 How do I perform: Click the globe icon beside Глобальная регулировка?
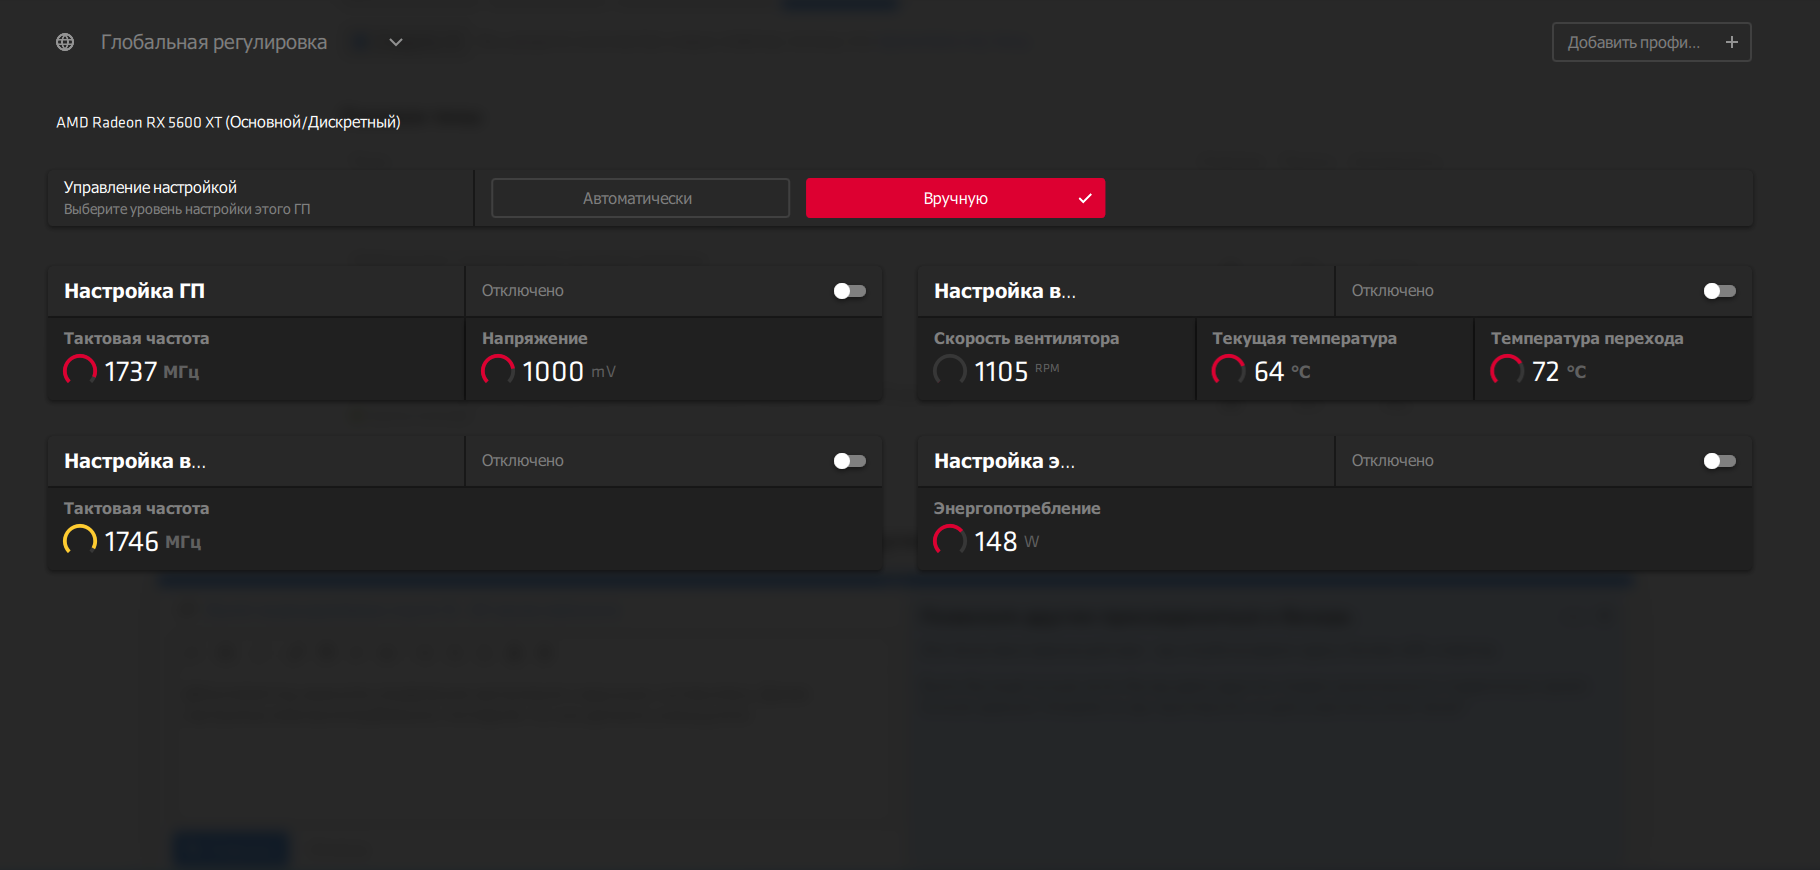pyautogui.click(x=65, y=42)
